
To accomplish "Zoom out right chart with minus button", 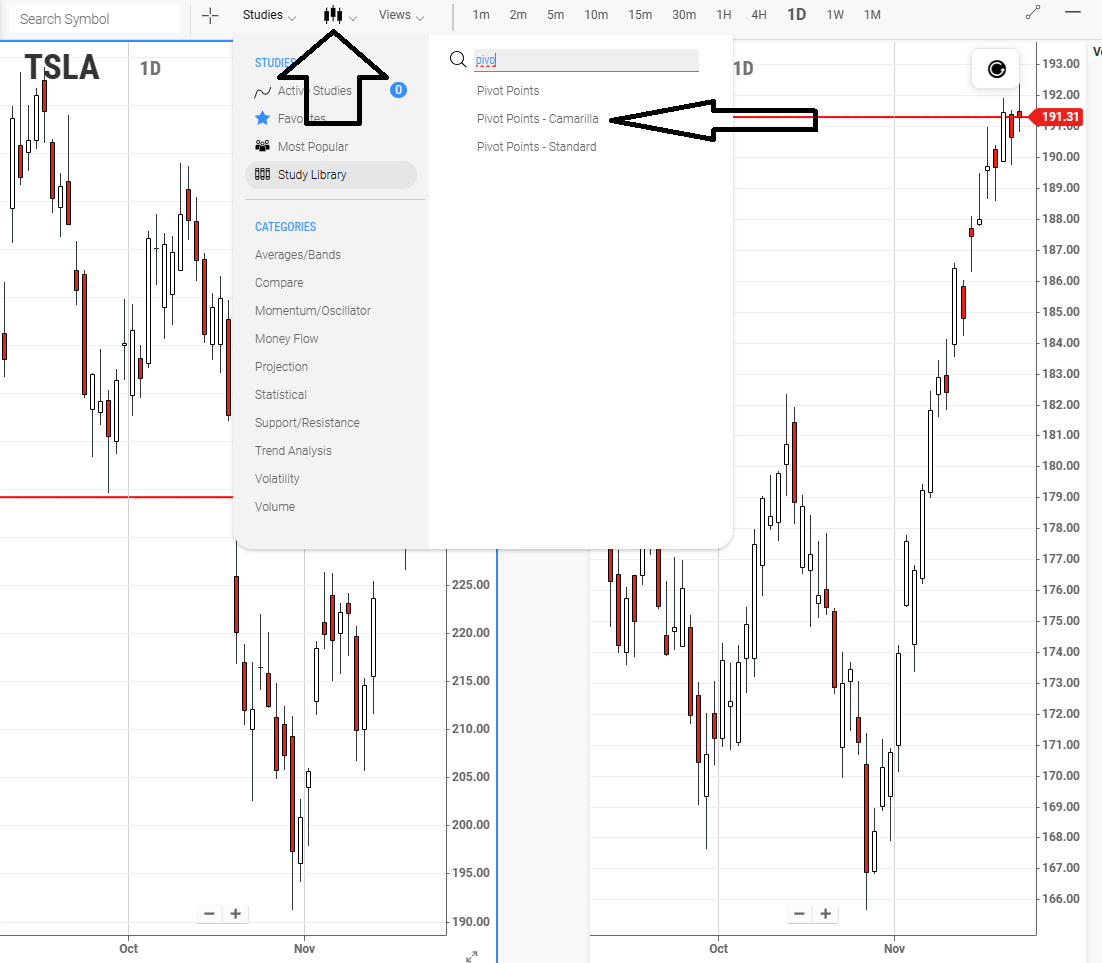I will [x=799, y=914].
